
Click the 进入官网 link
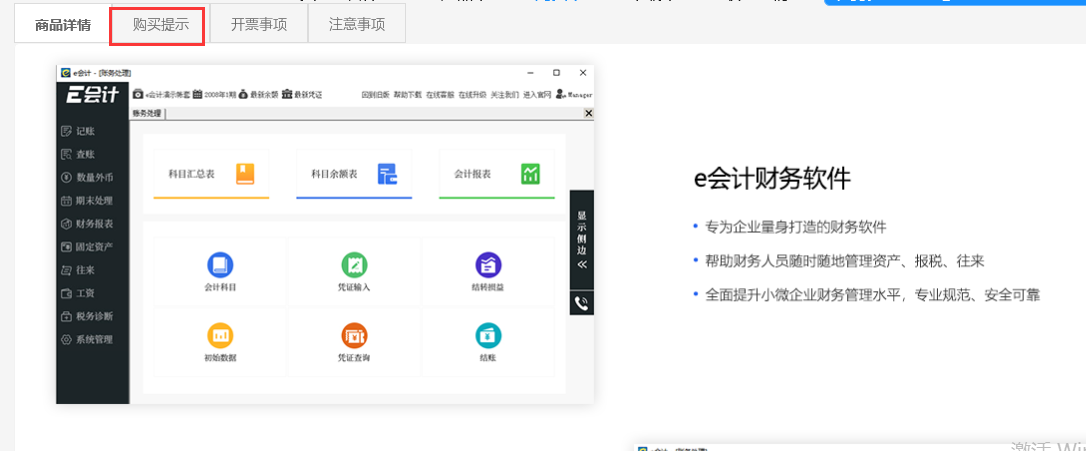tap(537, 95)
